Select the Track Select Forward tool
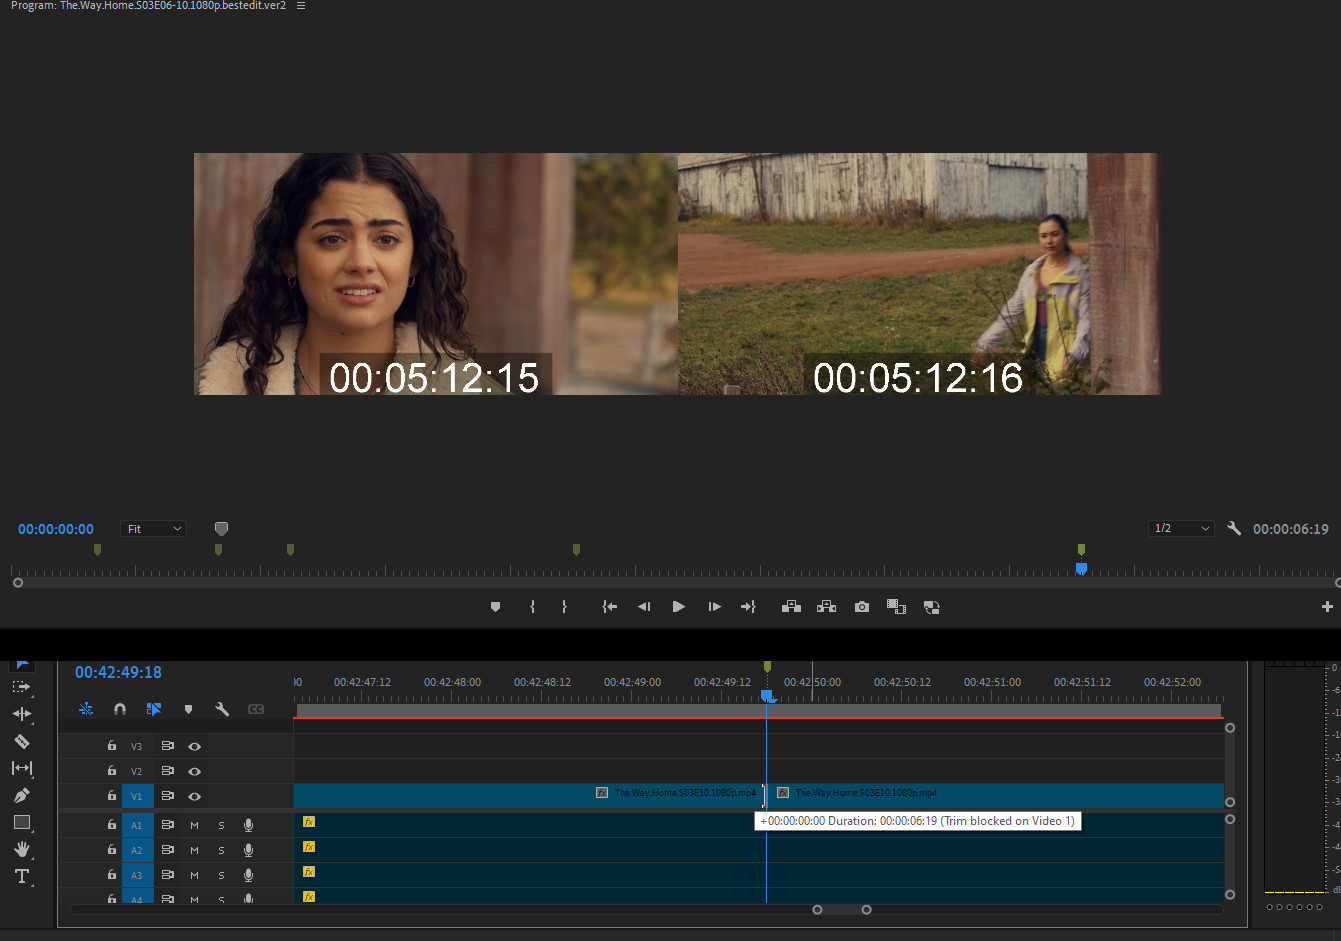Image resolution: width=1341 pixels, height=941 pixels. [21, 687]
